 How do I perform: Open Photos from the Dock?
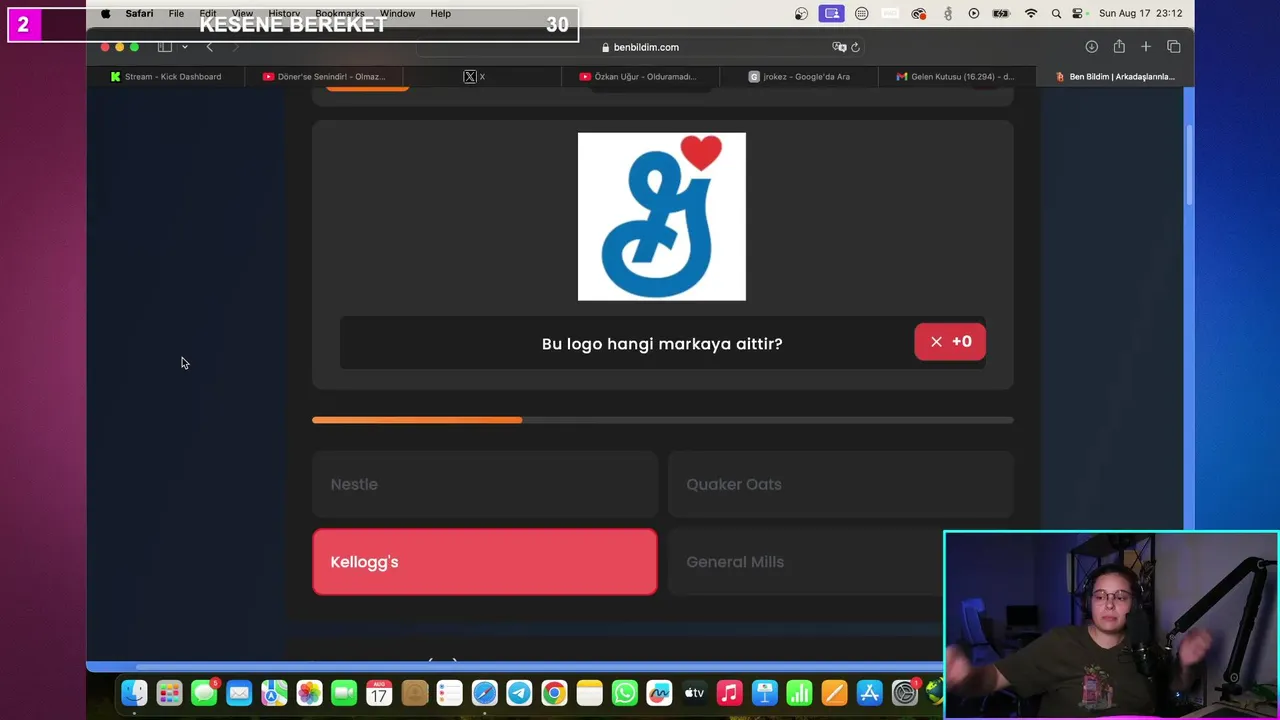click(309, 693)
